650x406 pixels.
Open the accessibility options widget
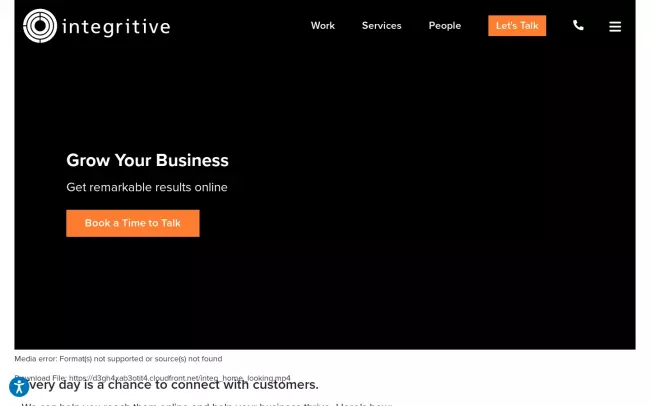19,387
